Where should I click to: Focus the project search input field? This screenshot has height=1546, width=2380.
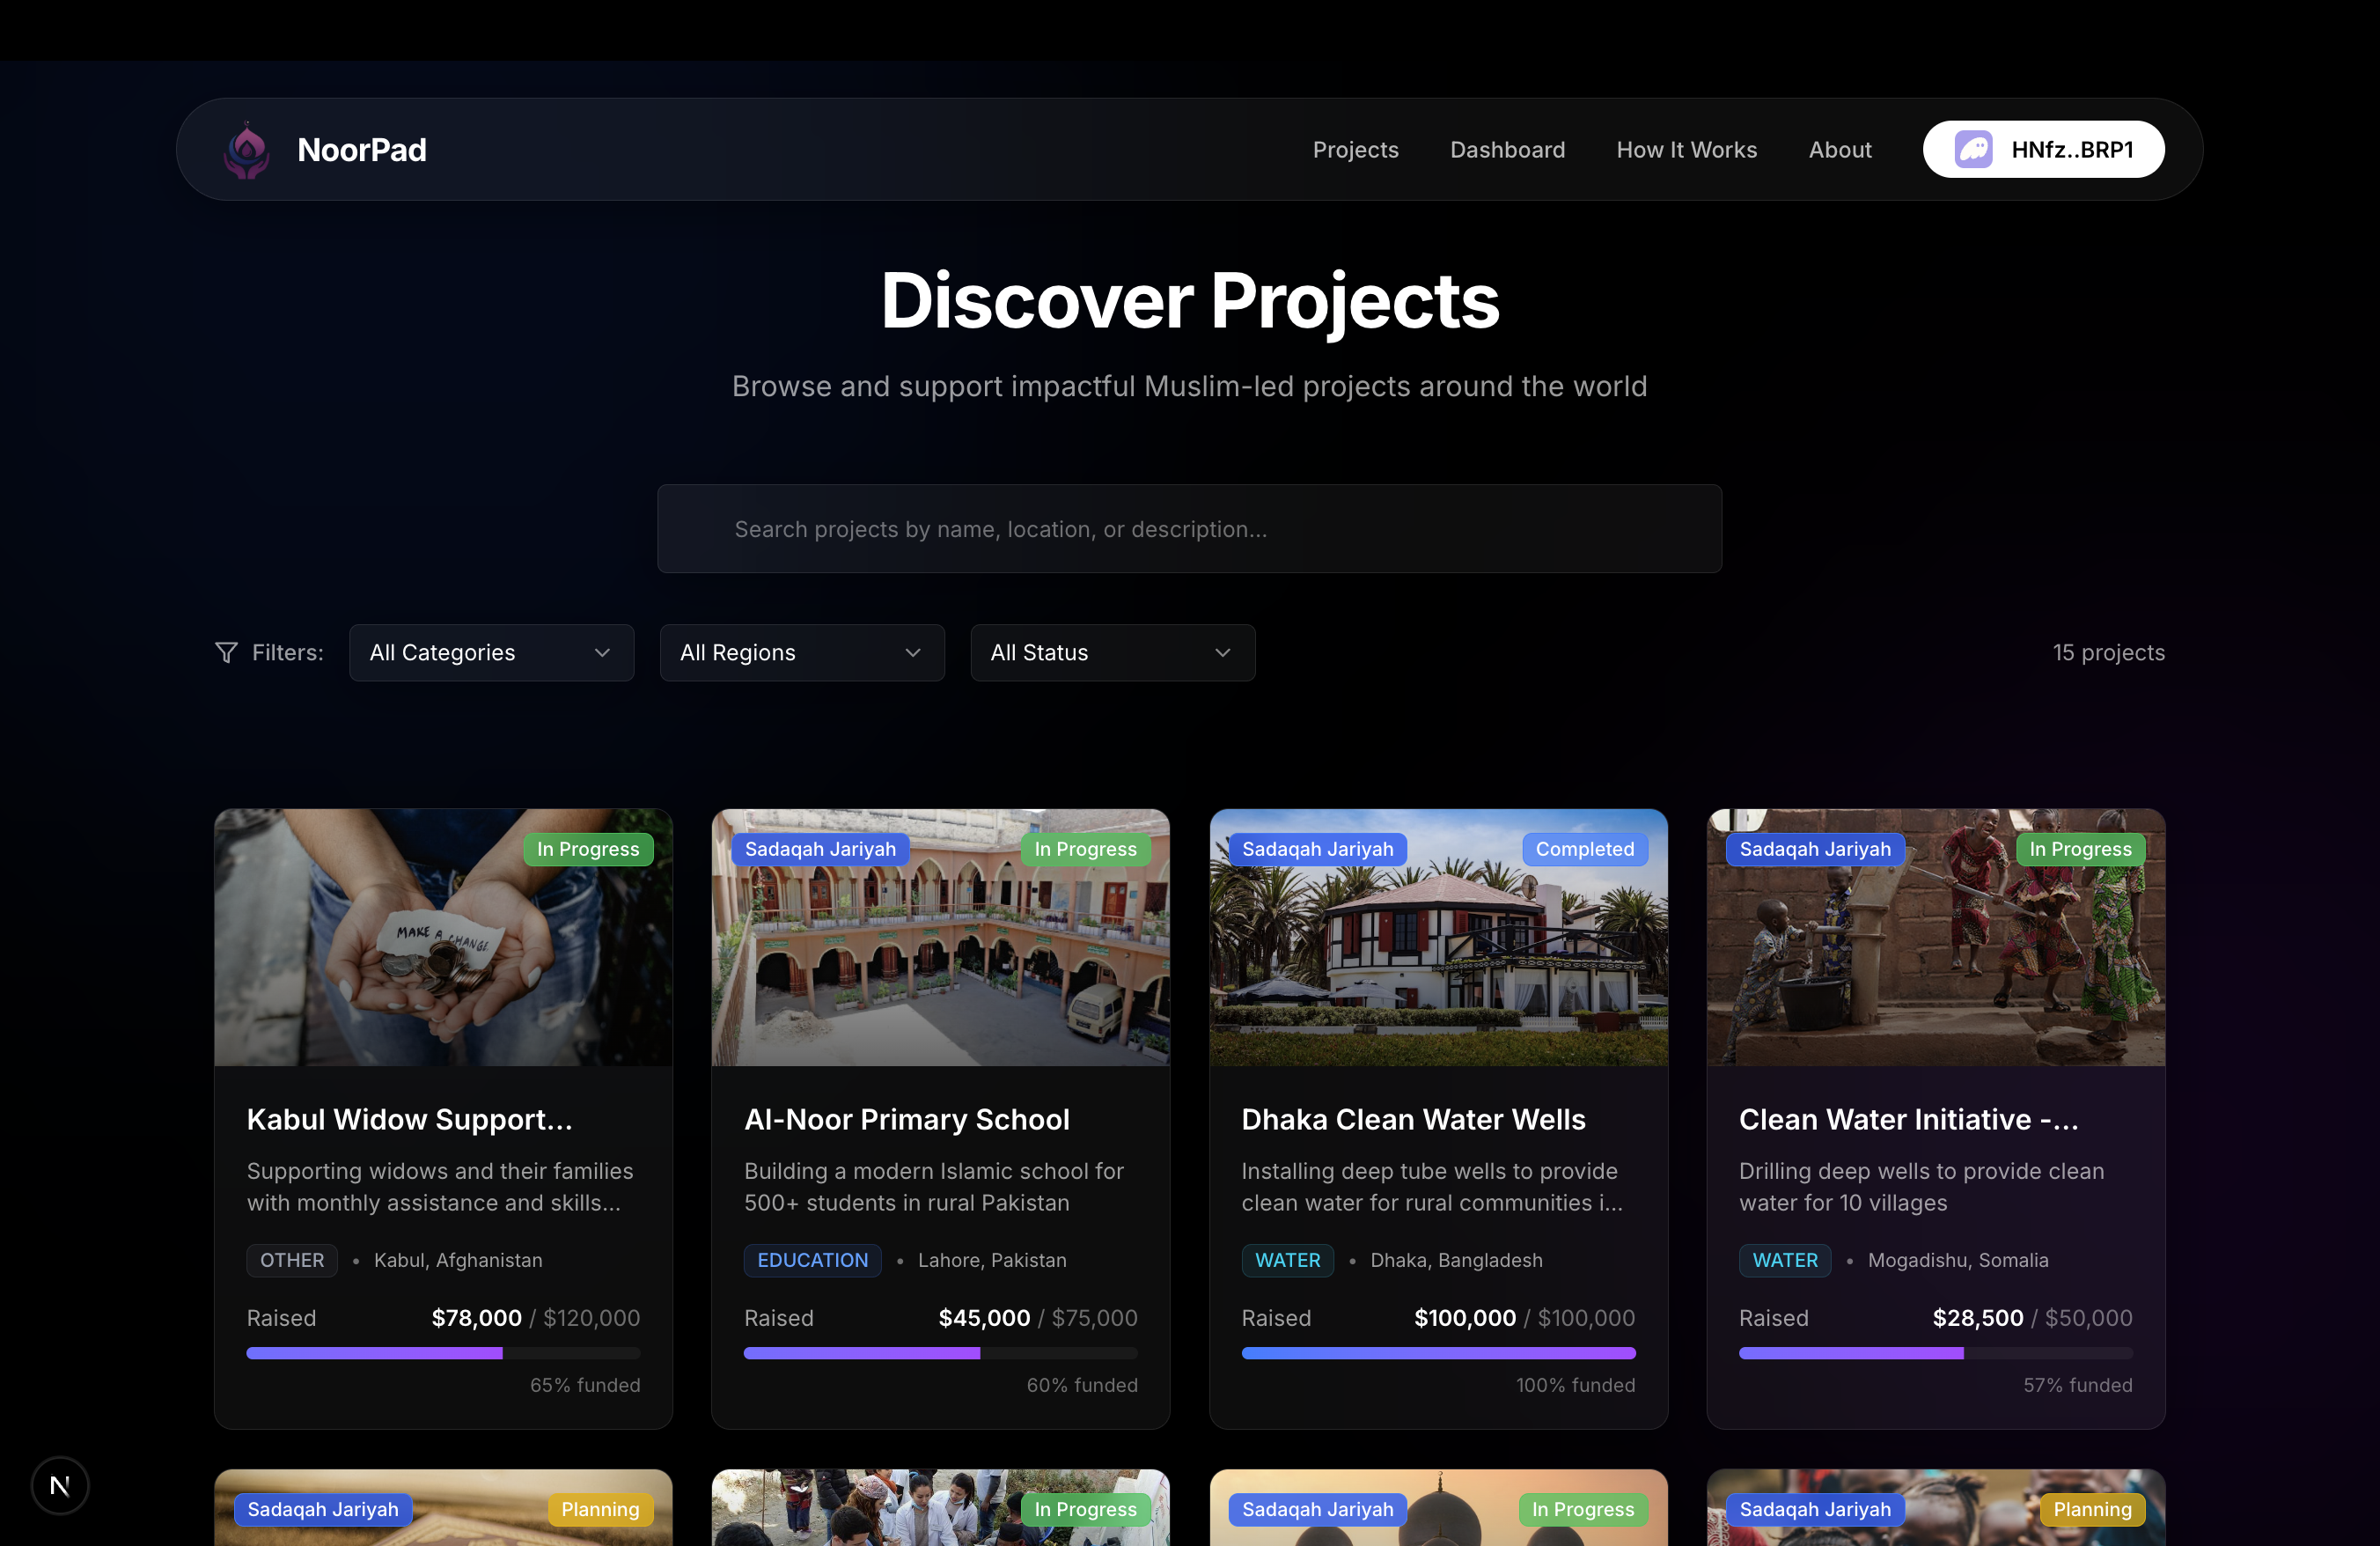click(x=1189, y=529)
